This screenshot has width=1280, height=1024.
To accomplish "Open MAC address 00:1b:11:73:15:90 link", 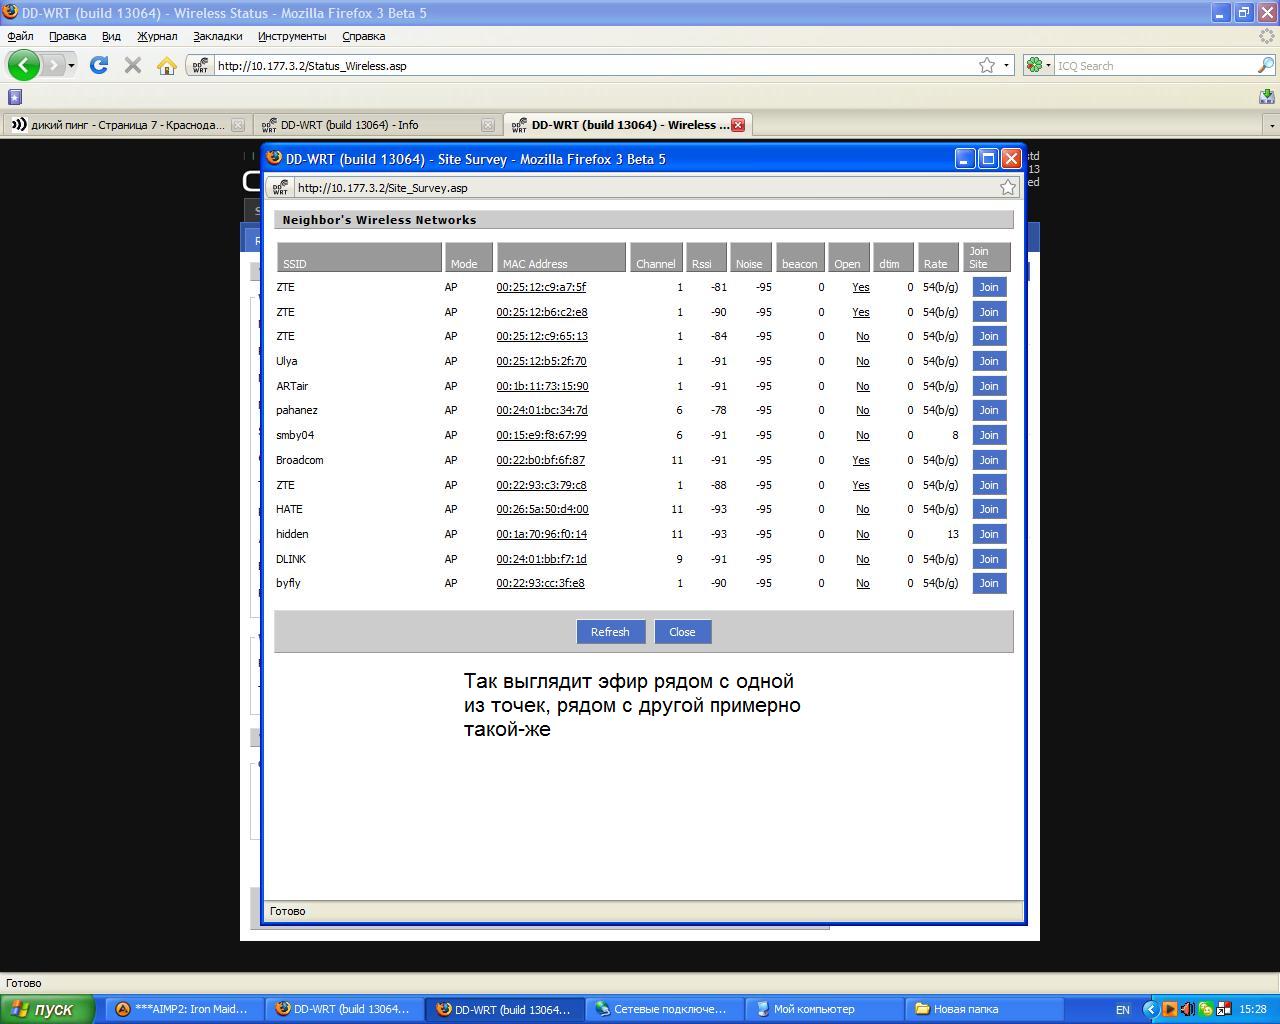I will (x=542, y=386).
